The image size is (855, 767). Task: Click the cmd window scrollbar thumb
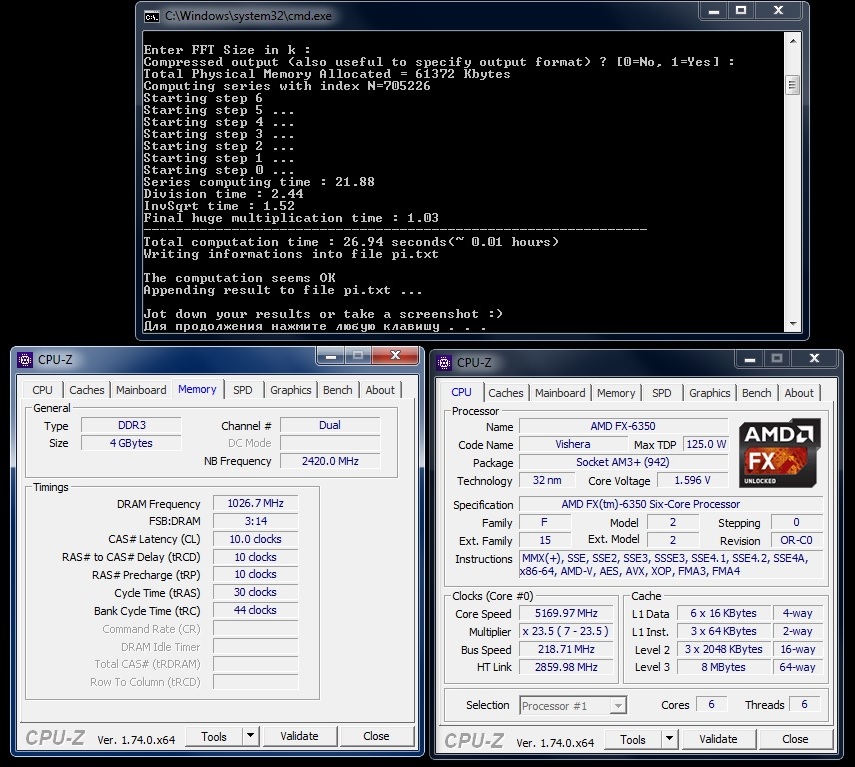coord(793,85)
